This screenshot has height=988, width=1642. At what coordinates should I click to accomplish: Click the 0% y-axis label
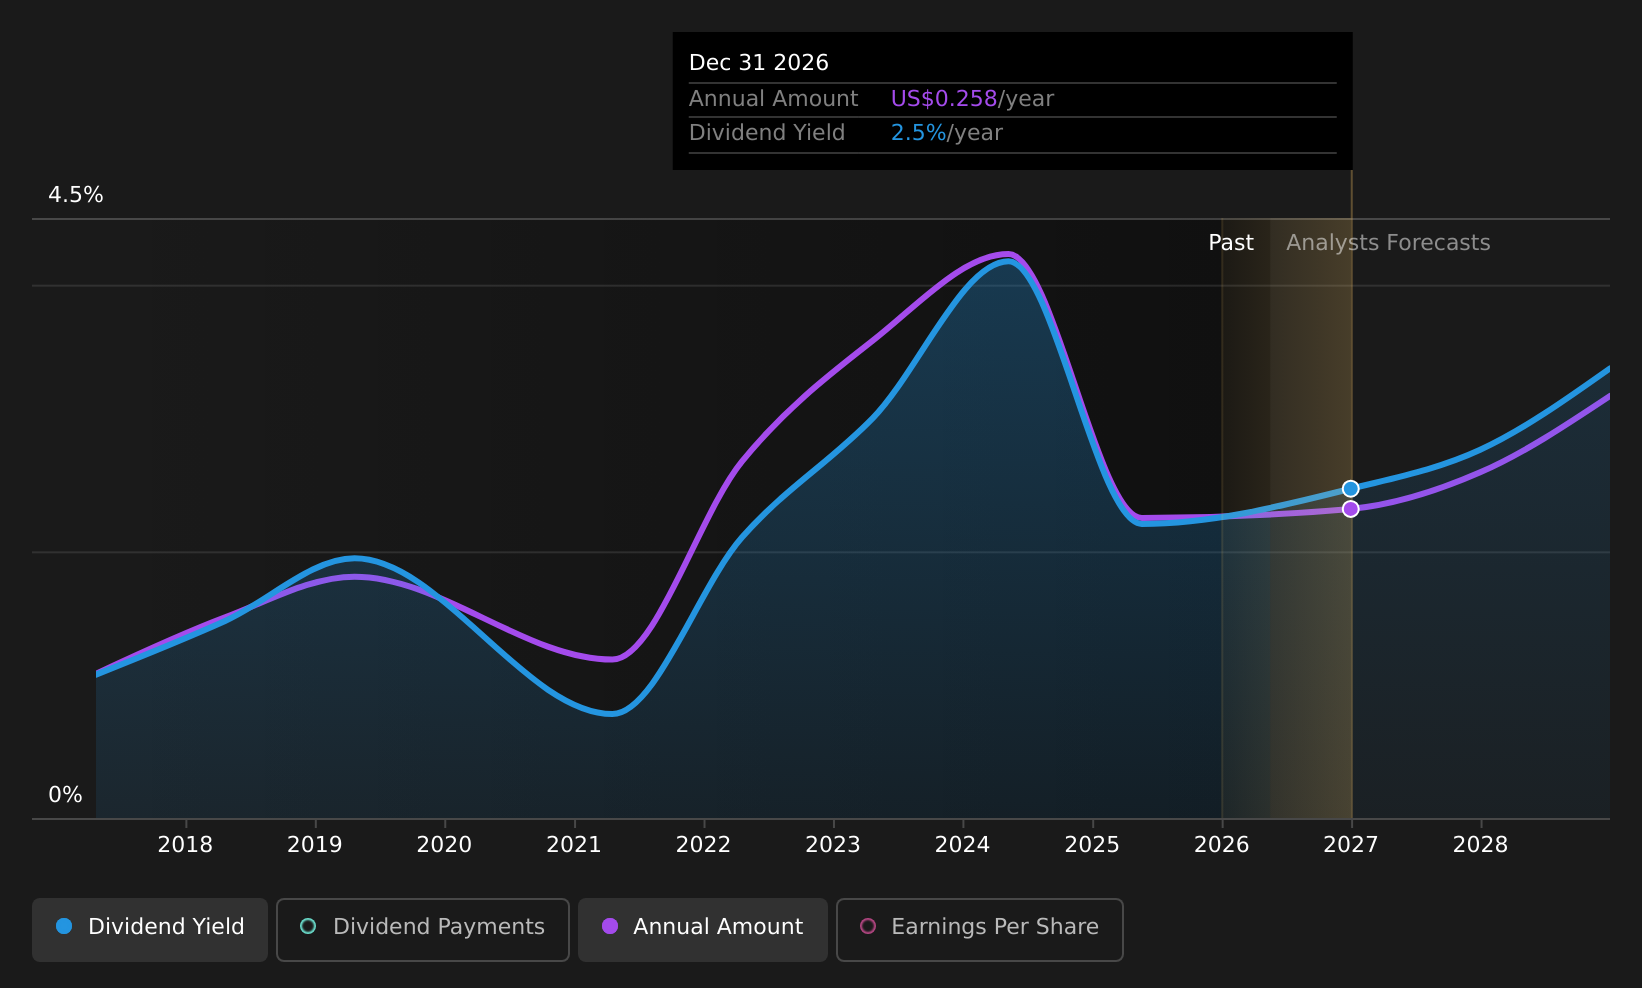pyautogui.click(x=65, y=795)
